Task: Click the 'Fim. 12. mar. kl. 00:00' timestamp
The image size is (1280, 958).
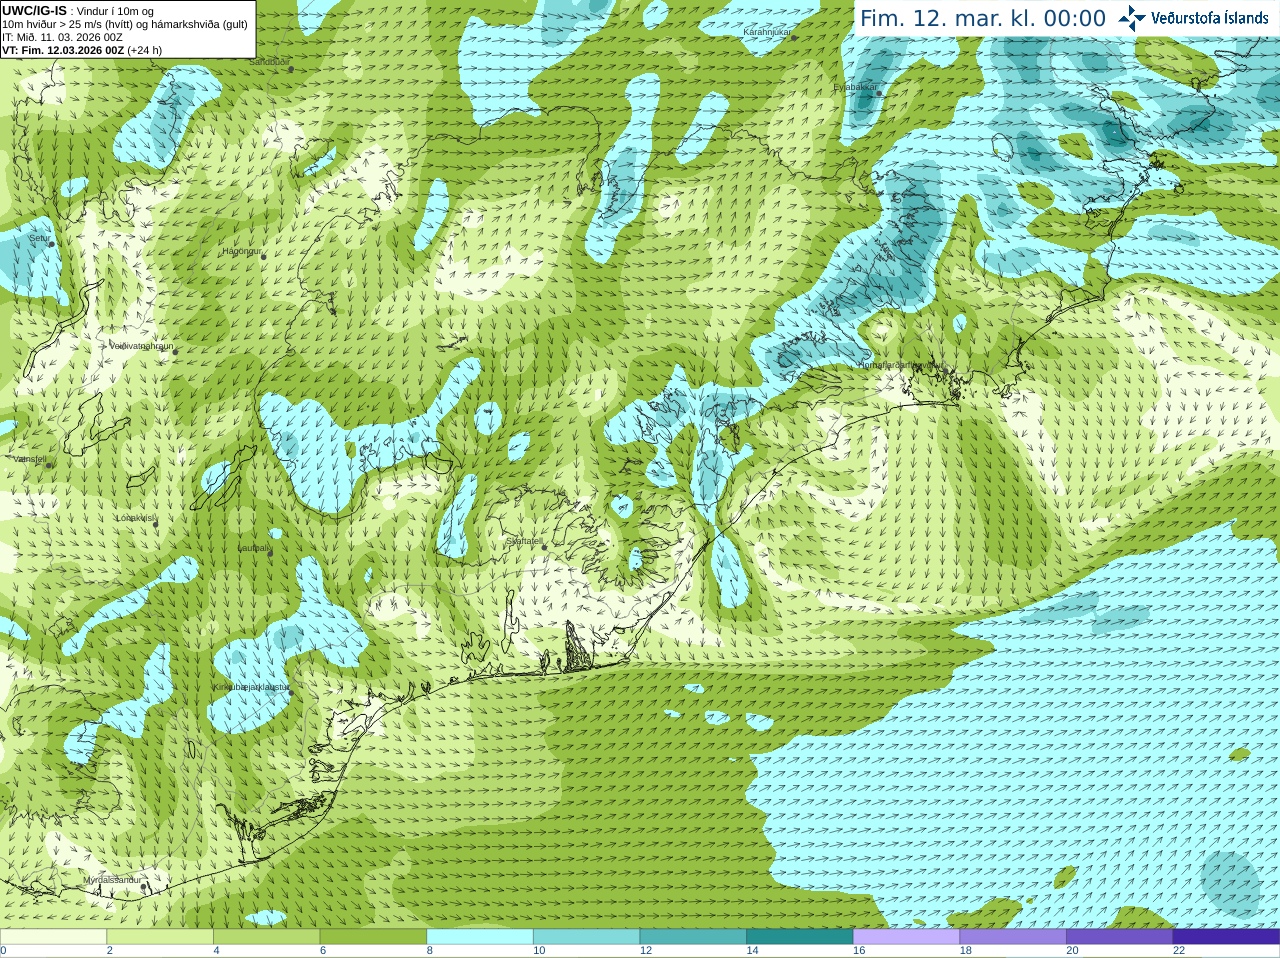Action: point(983,19)
